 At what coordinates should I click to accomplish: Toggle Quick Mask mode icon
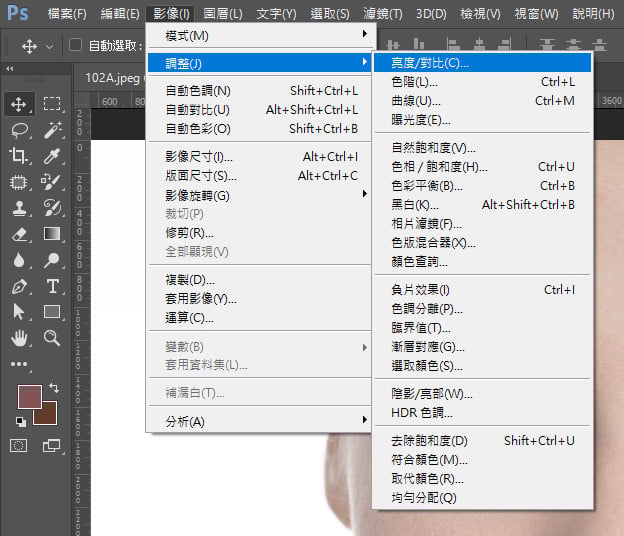click(19, 445)
